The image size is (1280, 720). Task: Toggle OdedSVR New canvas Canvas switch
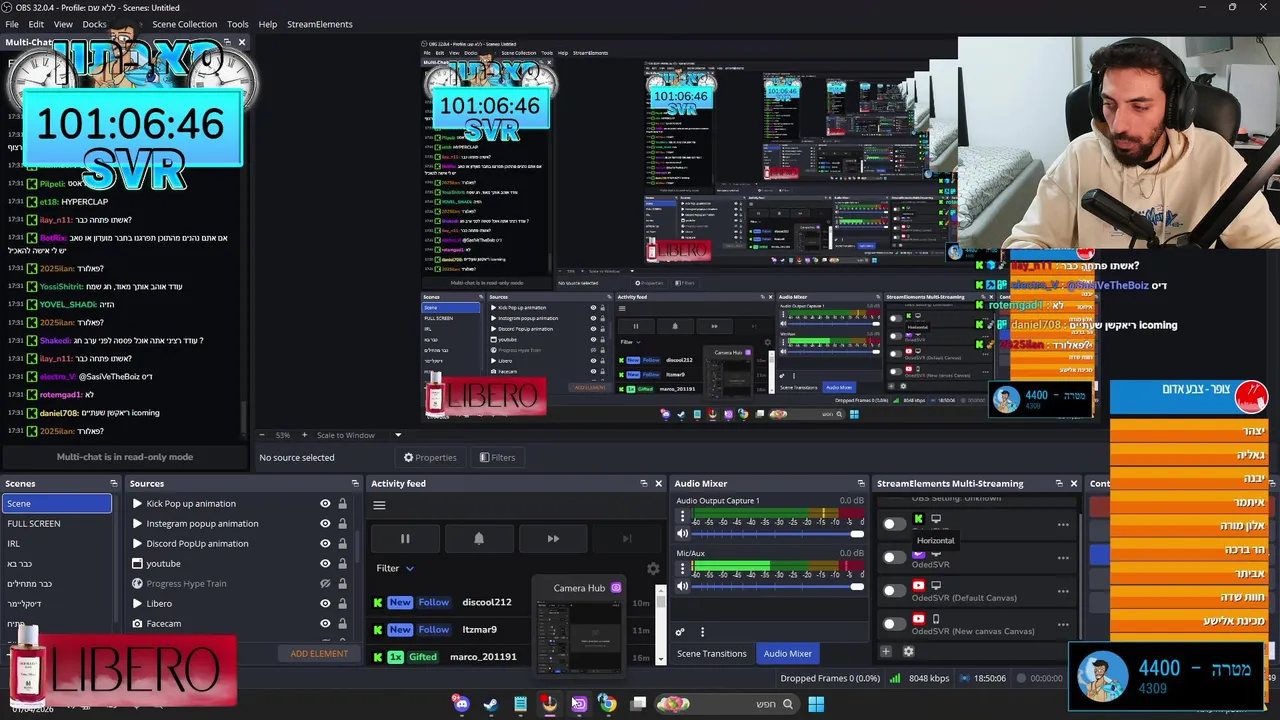point(894,623)
